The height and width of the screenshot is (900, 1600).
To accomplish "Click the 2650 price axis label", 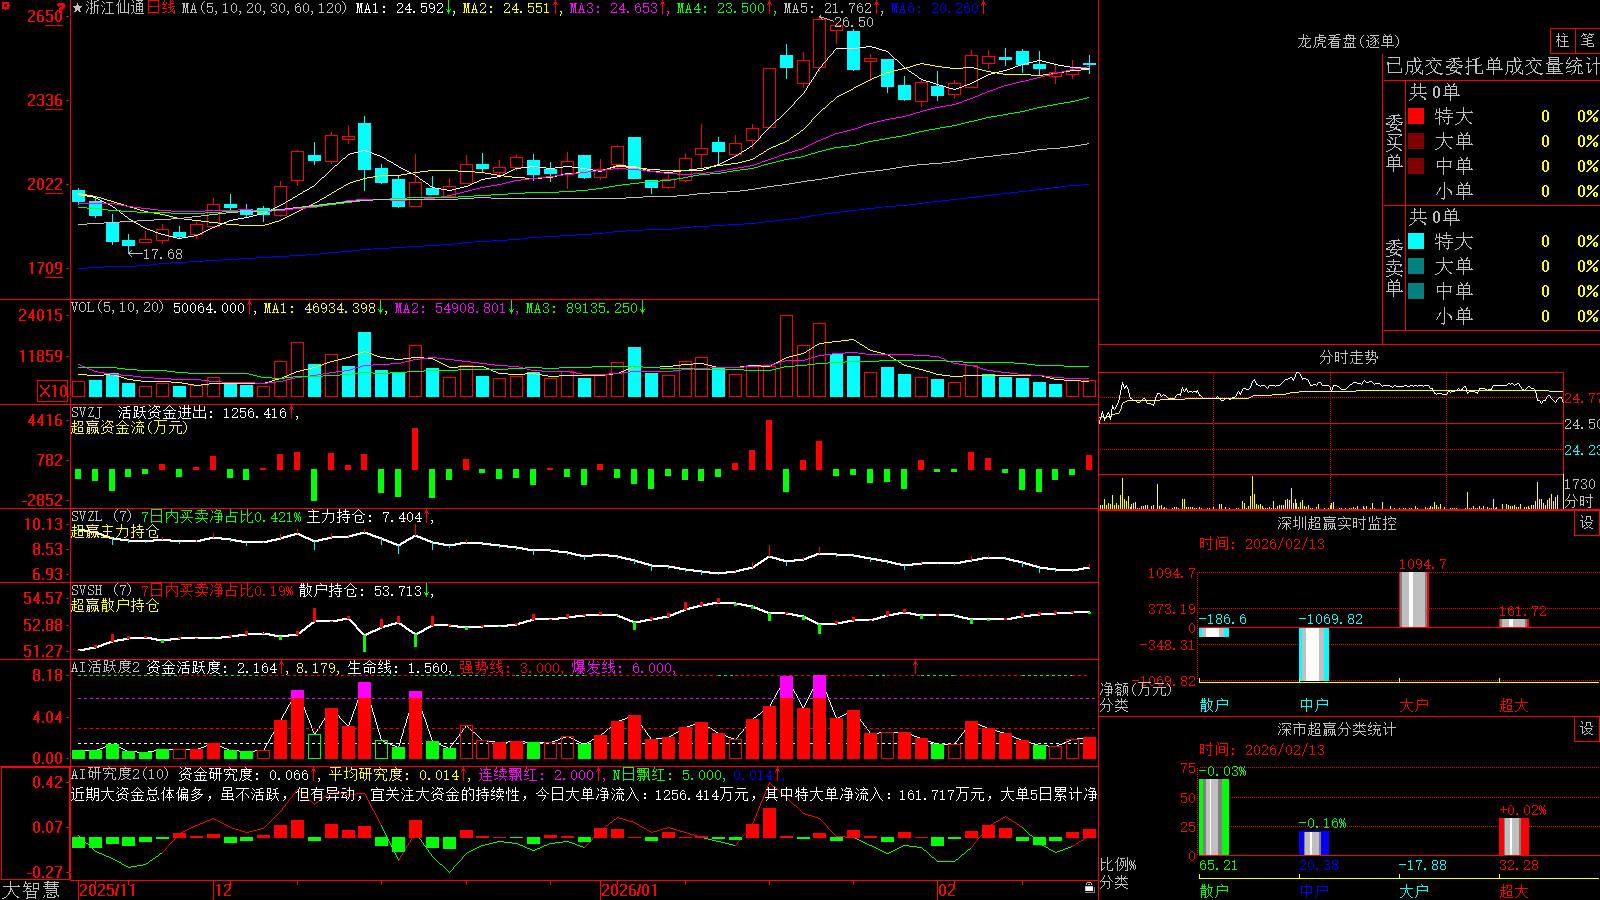I will 45,16.
